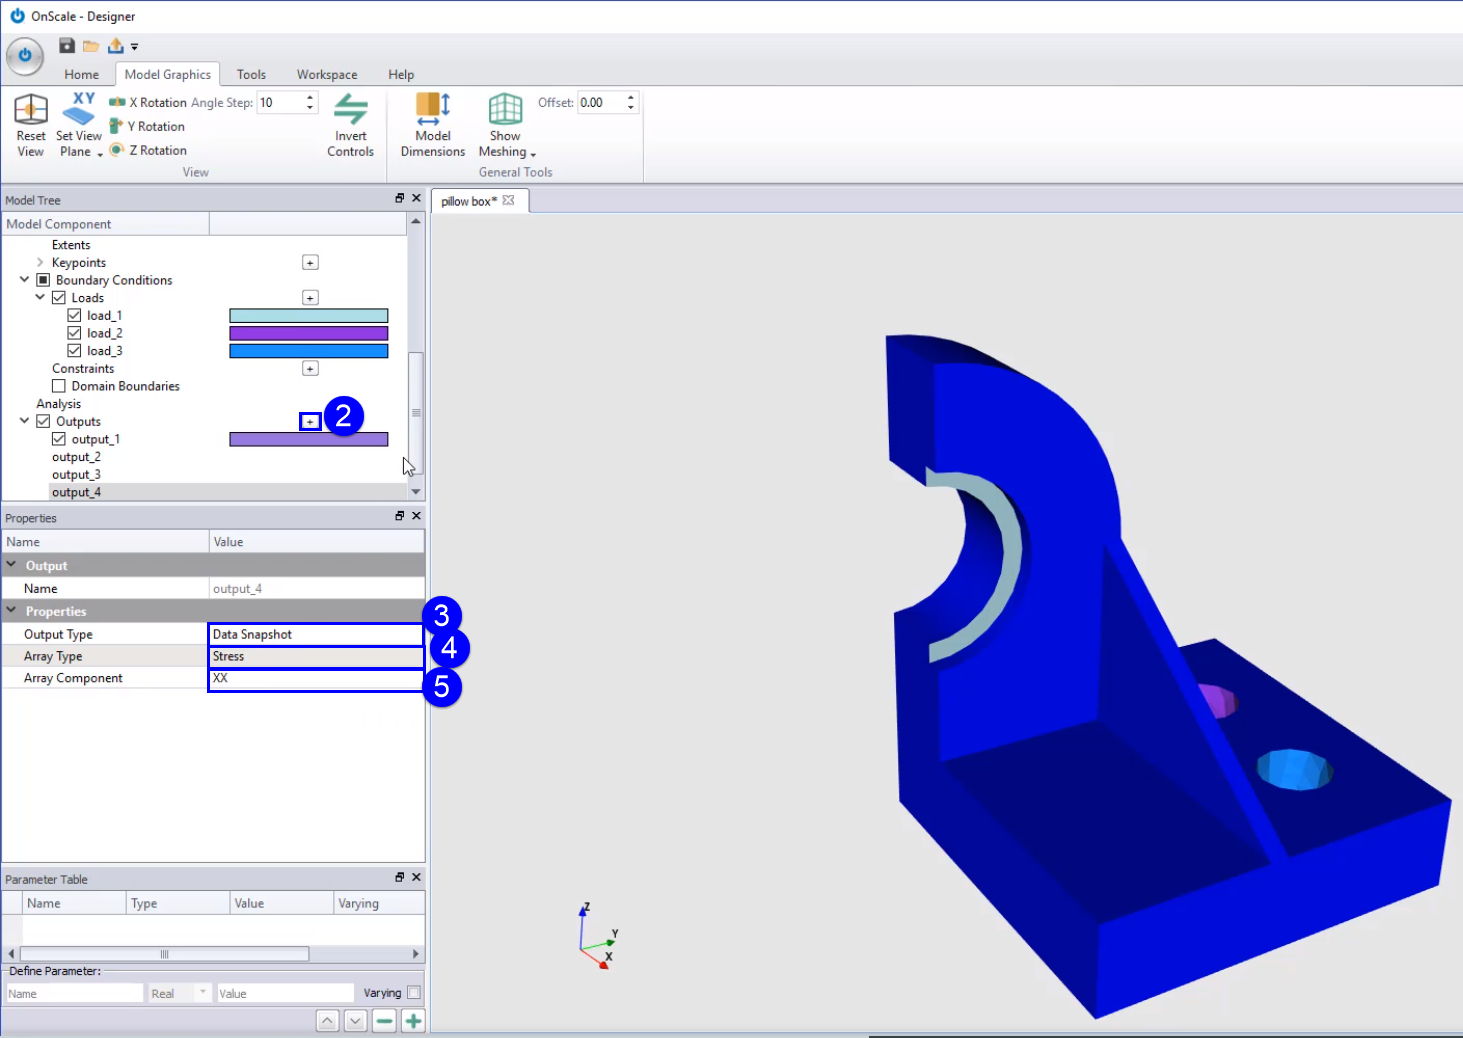Click the export upload icon

tap(116, 46)
